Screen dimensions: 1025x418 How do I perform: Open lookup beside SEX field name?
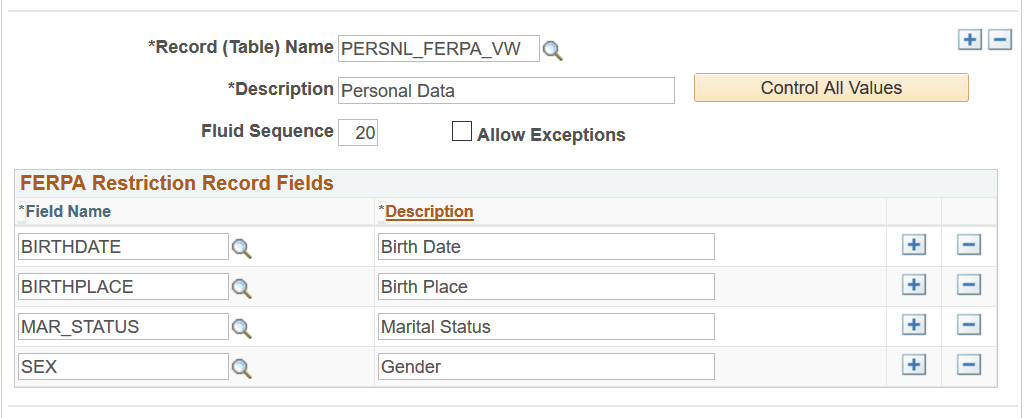(x=241, y=368)
